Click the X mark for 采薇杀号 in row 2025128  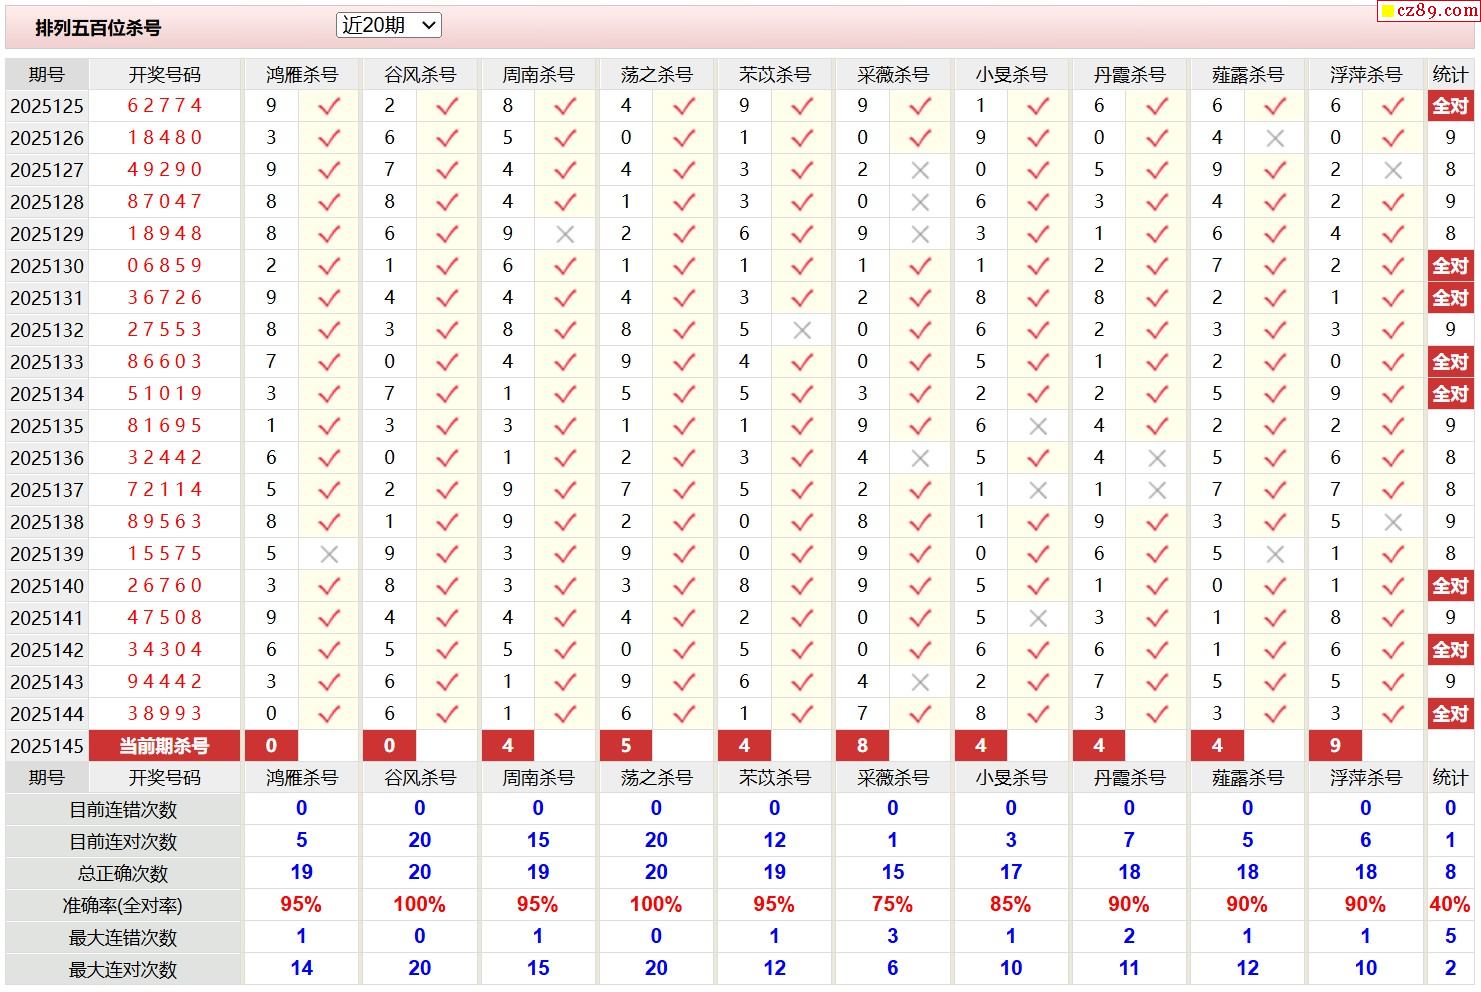click(x=920, y=202)
